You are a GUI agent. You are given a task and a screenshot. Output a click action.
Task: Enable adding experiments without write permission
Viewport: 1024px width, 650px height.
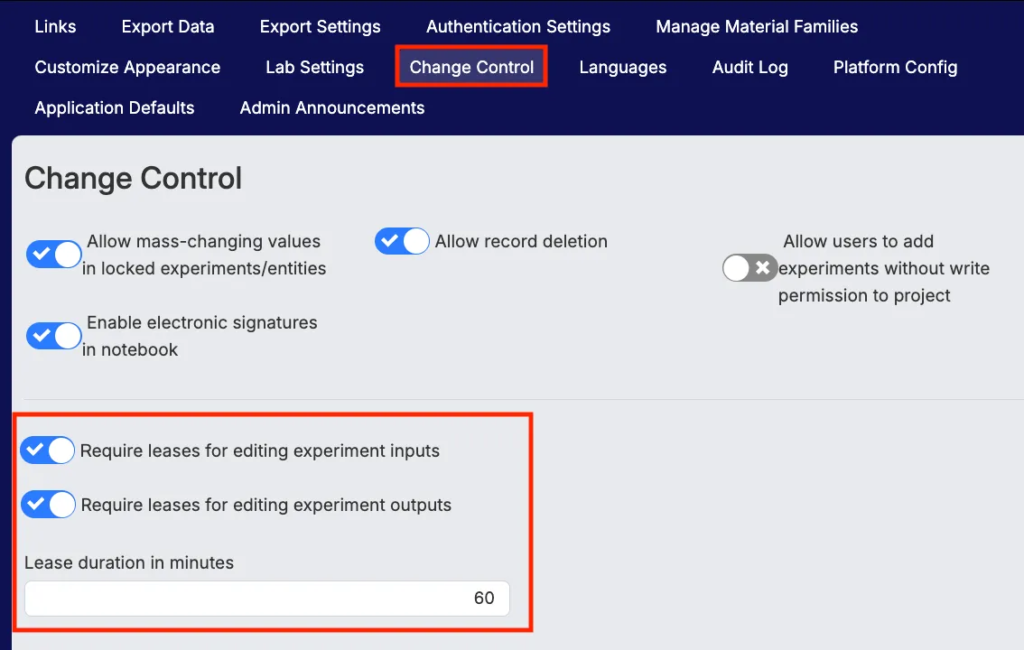pyautogui.click(x=749, y=268)
